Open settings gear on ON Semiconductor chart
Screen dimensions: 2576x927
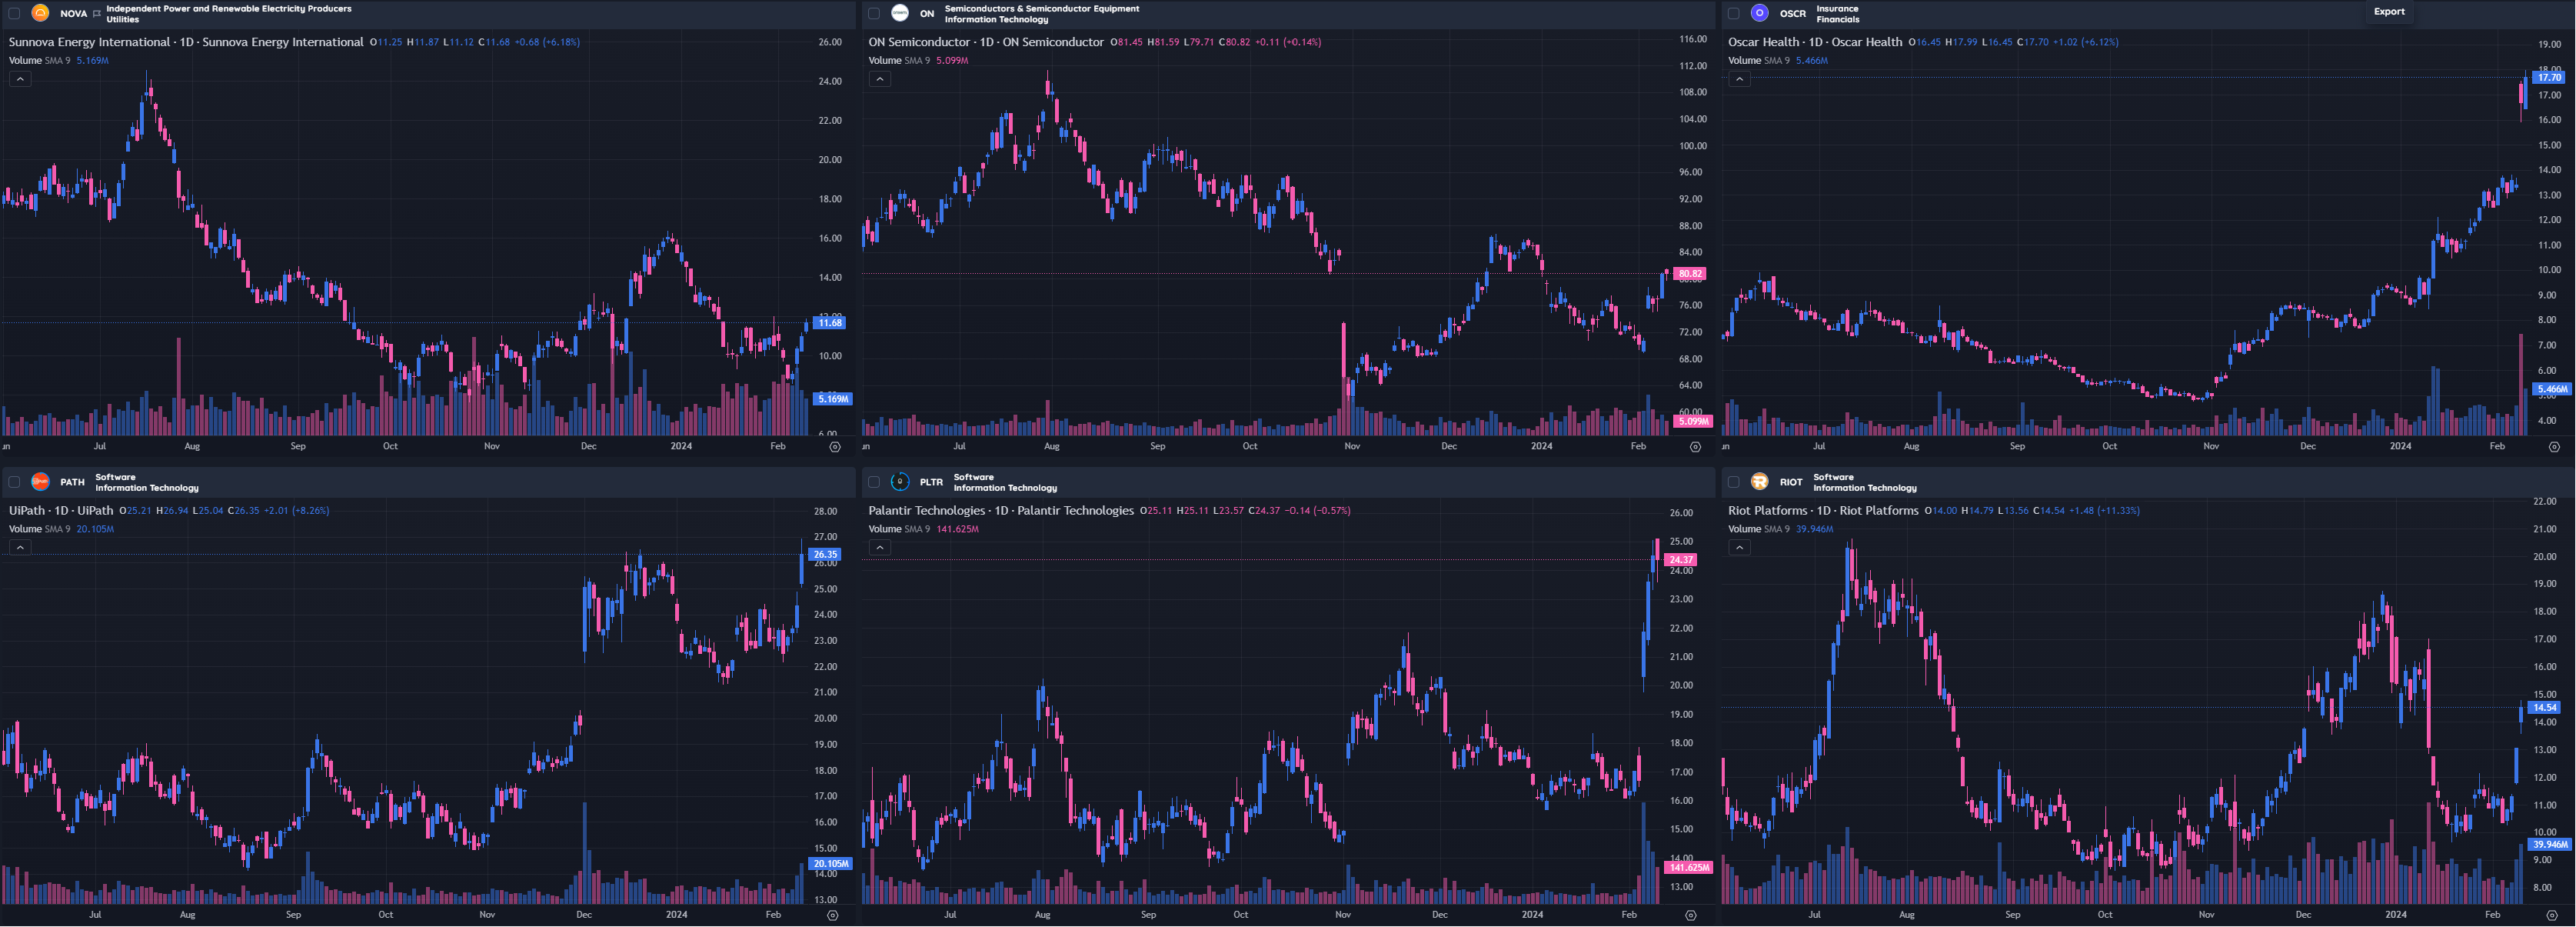1695,447
